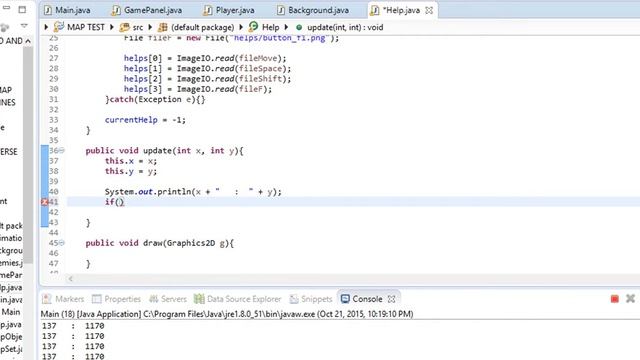Screen dimensions: 640x360
Task: Click the Help class breadcrumb
Action: [264, 27]
